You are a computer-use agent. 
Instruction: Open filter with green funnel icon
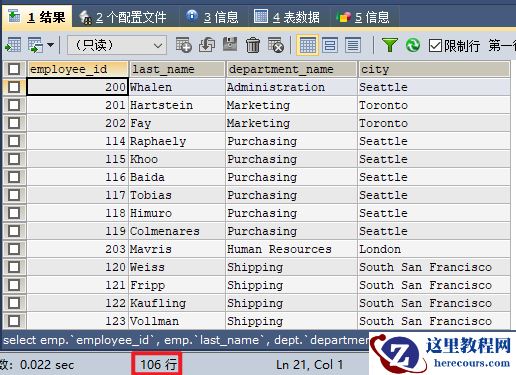point(390,45)
